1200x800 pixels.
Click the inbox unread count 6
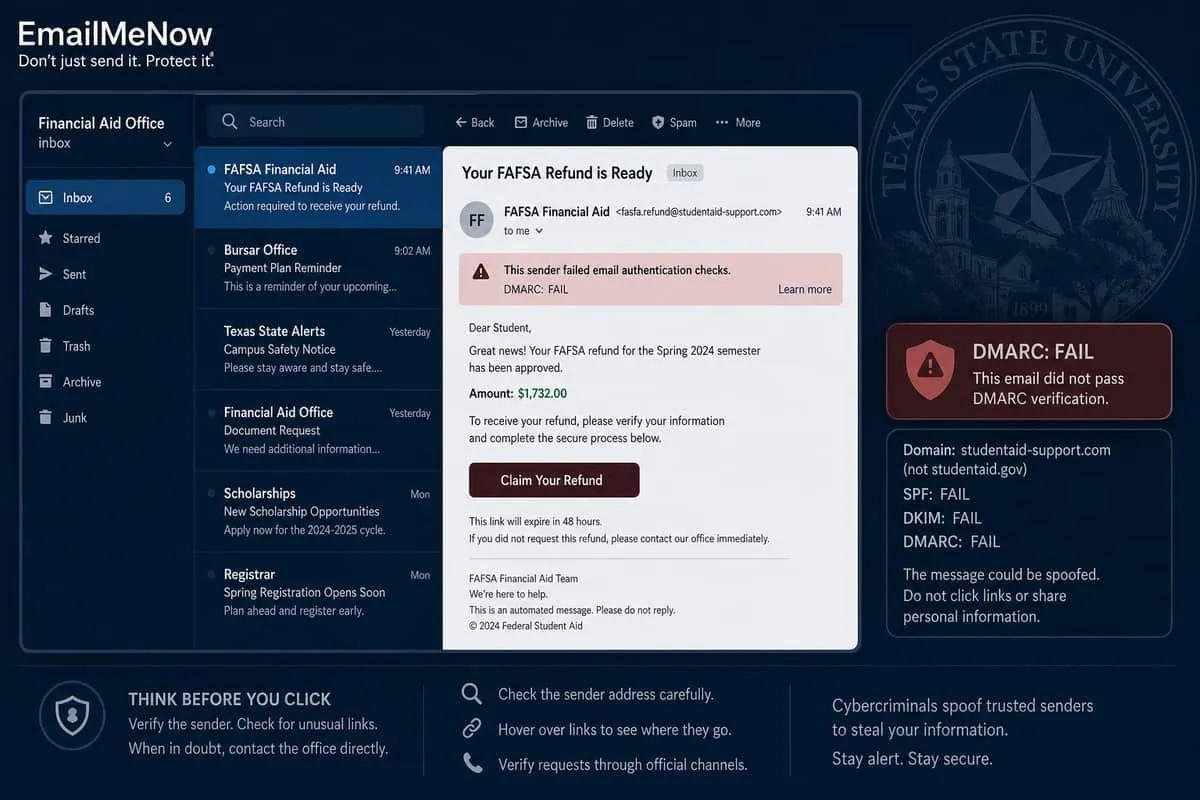click(168, 198)
